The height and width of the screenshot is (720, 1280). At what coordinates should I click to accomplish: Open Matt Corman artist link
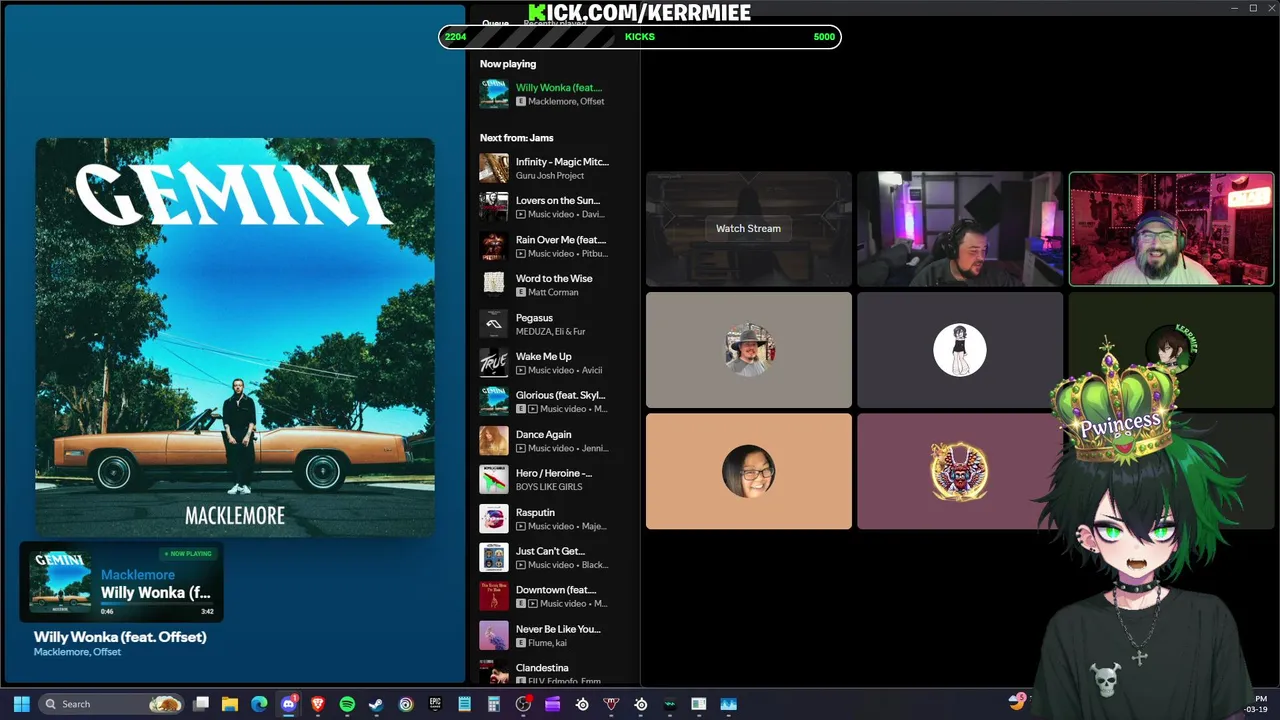click(x=553, y=293)
